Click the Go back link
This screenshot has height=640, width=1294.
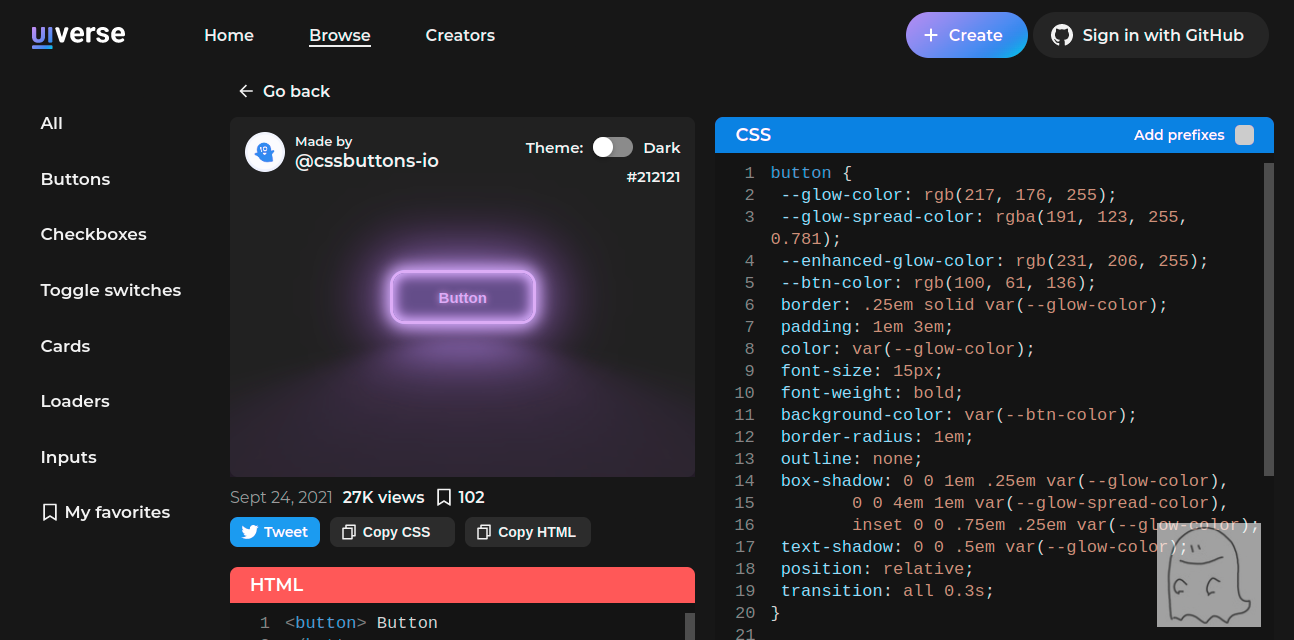click(284, 91)
